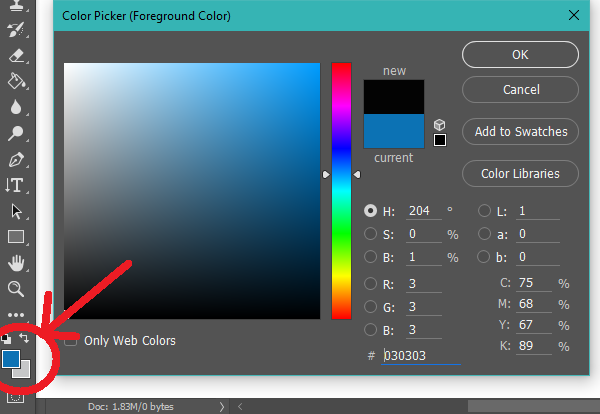Image resolution: width=600 pixels, height=414 pixels.
Task: Reset to default foreground and background colors
Action: (x=6, y=338)
